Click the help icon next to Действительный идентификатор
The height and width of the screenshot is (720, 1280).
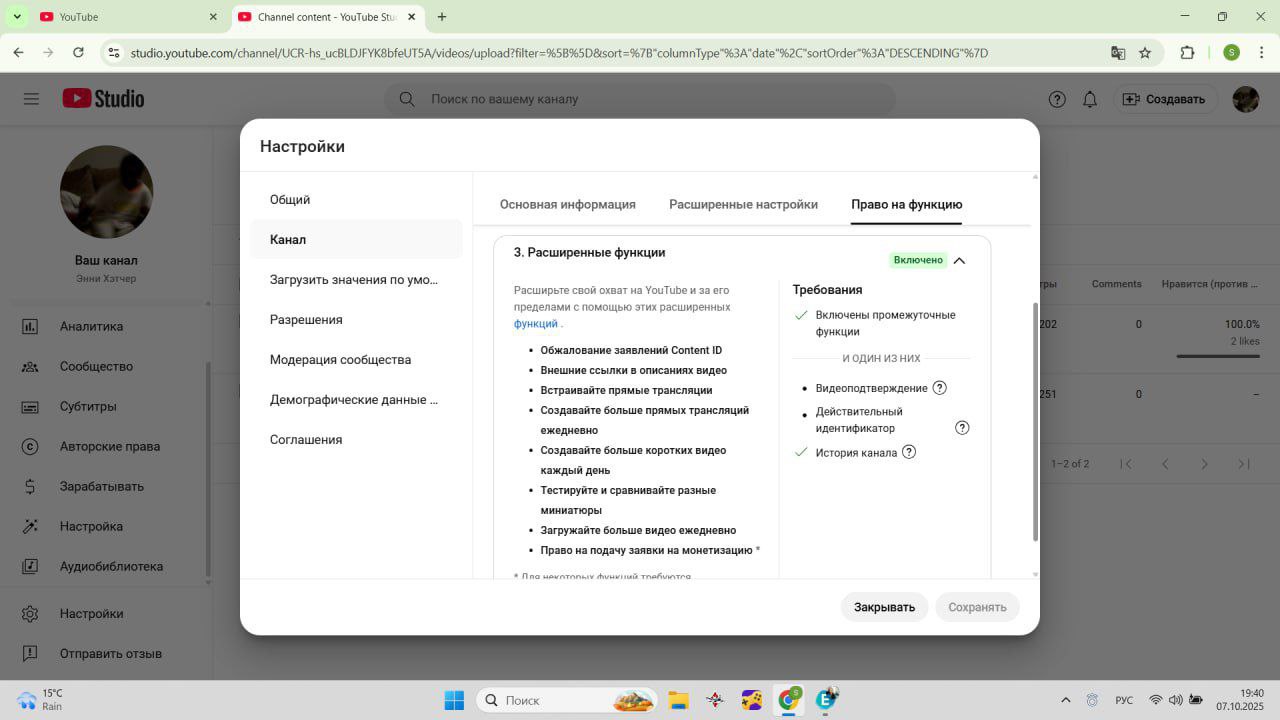[962, 427]
